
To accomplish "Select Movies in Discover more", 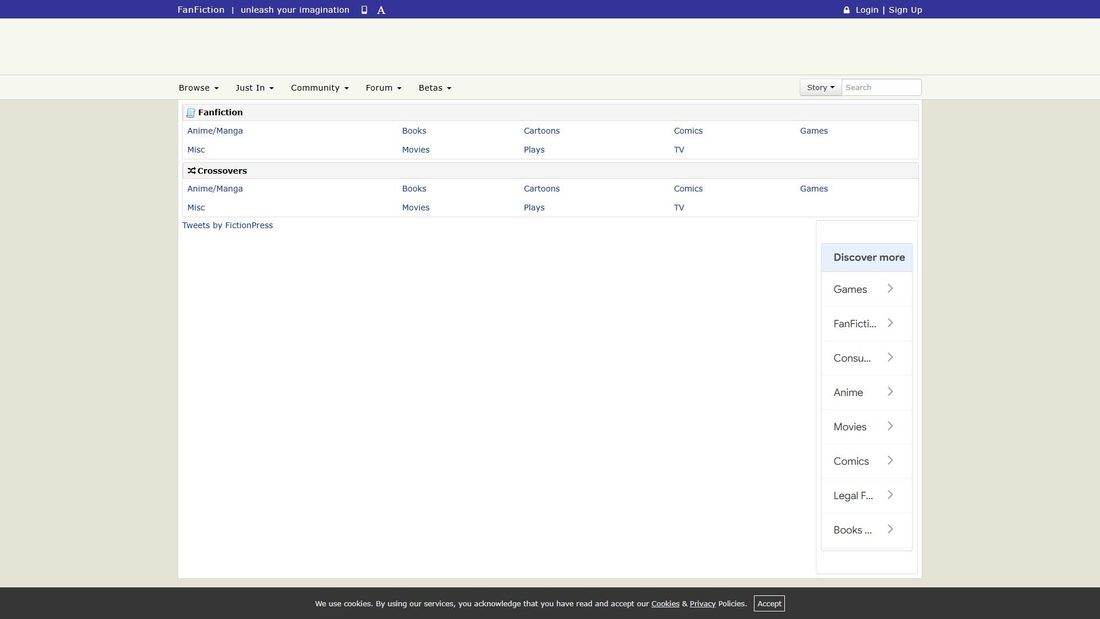I will pyautogui.click(x=866, y=427).
